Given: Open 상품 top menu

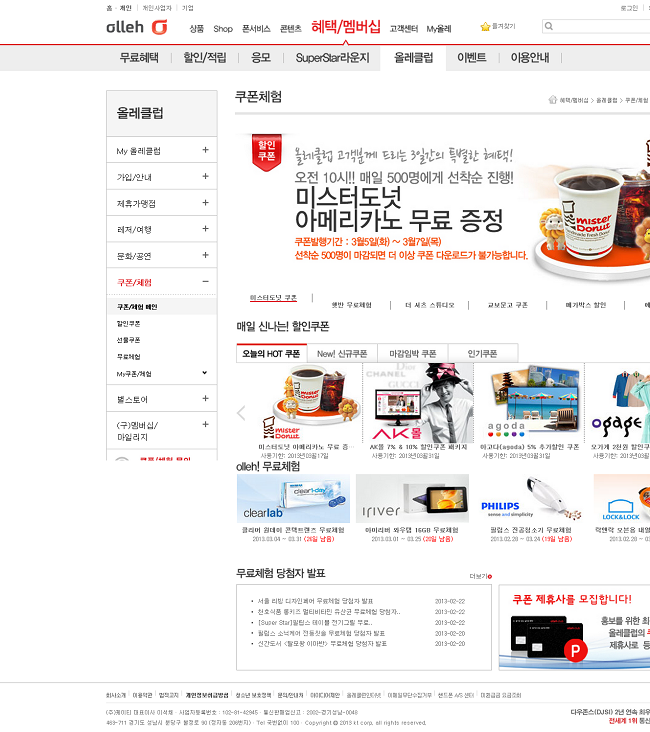Looking at the screenshot, I should click(197, 29).
